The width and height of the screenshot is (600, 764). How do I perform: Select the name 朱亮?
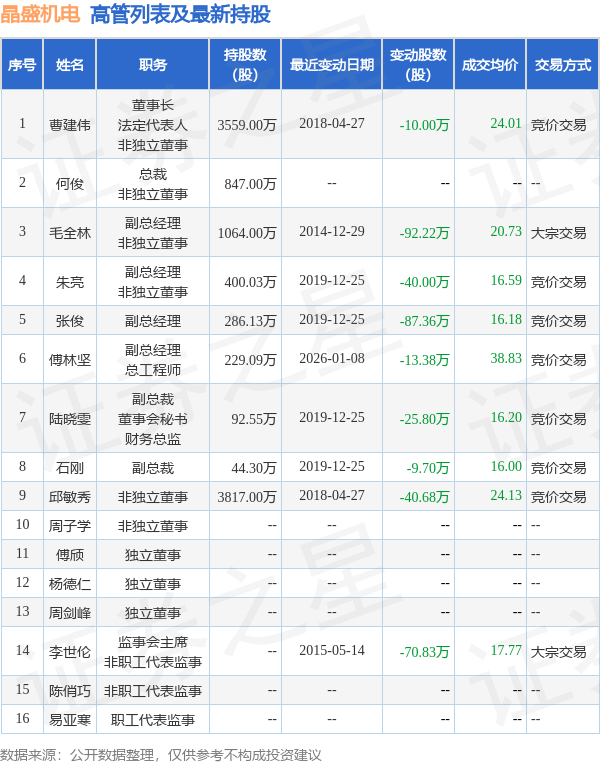pos(70,282)
